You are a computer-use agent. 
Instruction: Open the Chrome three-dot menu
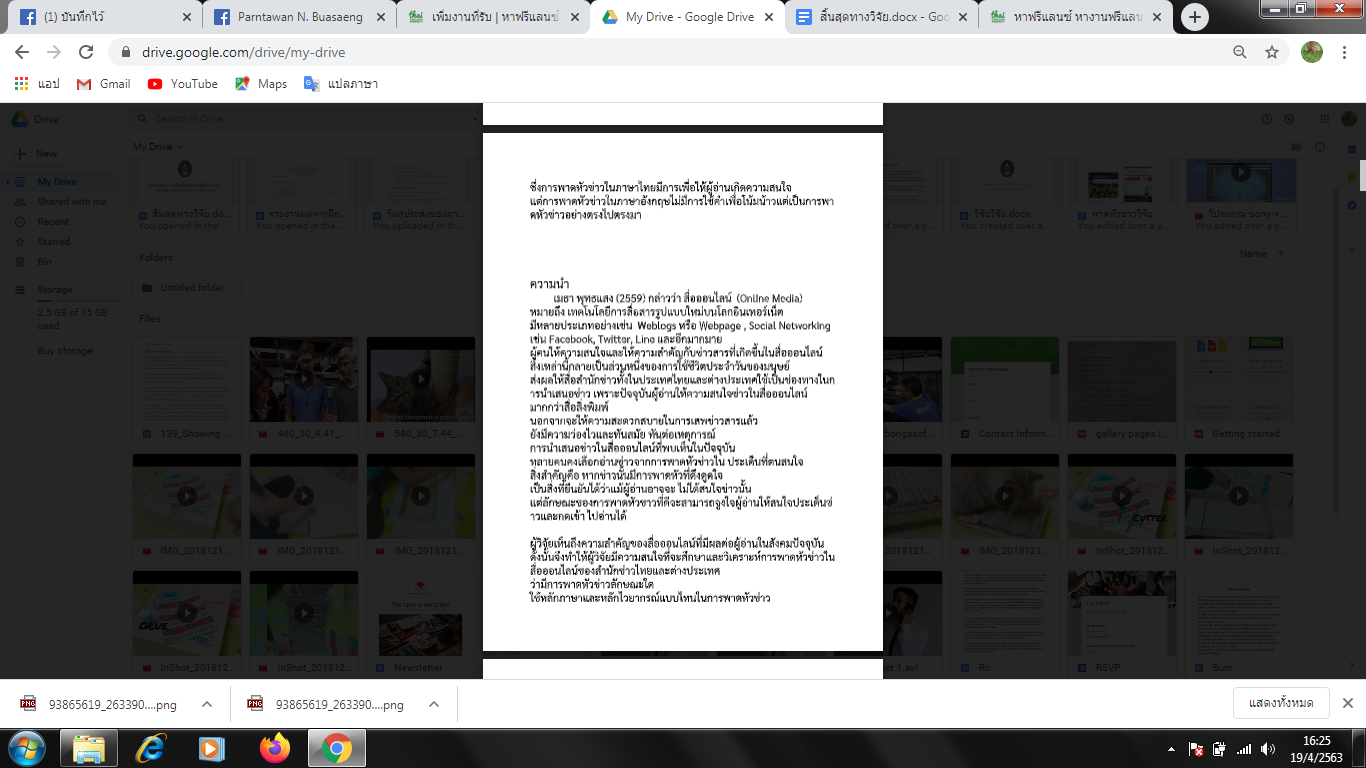[x=1345, y=52]
